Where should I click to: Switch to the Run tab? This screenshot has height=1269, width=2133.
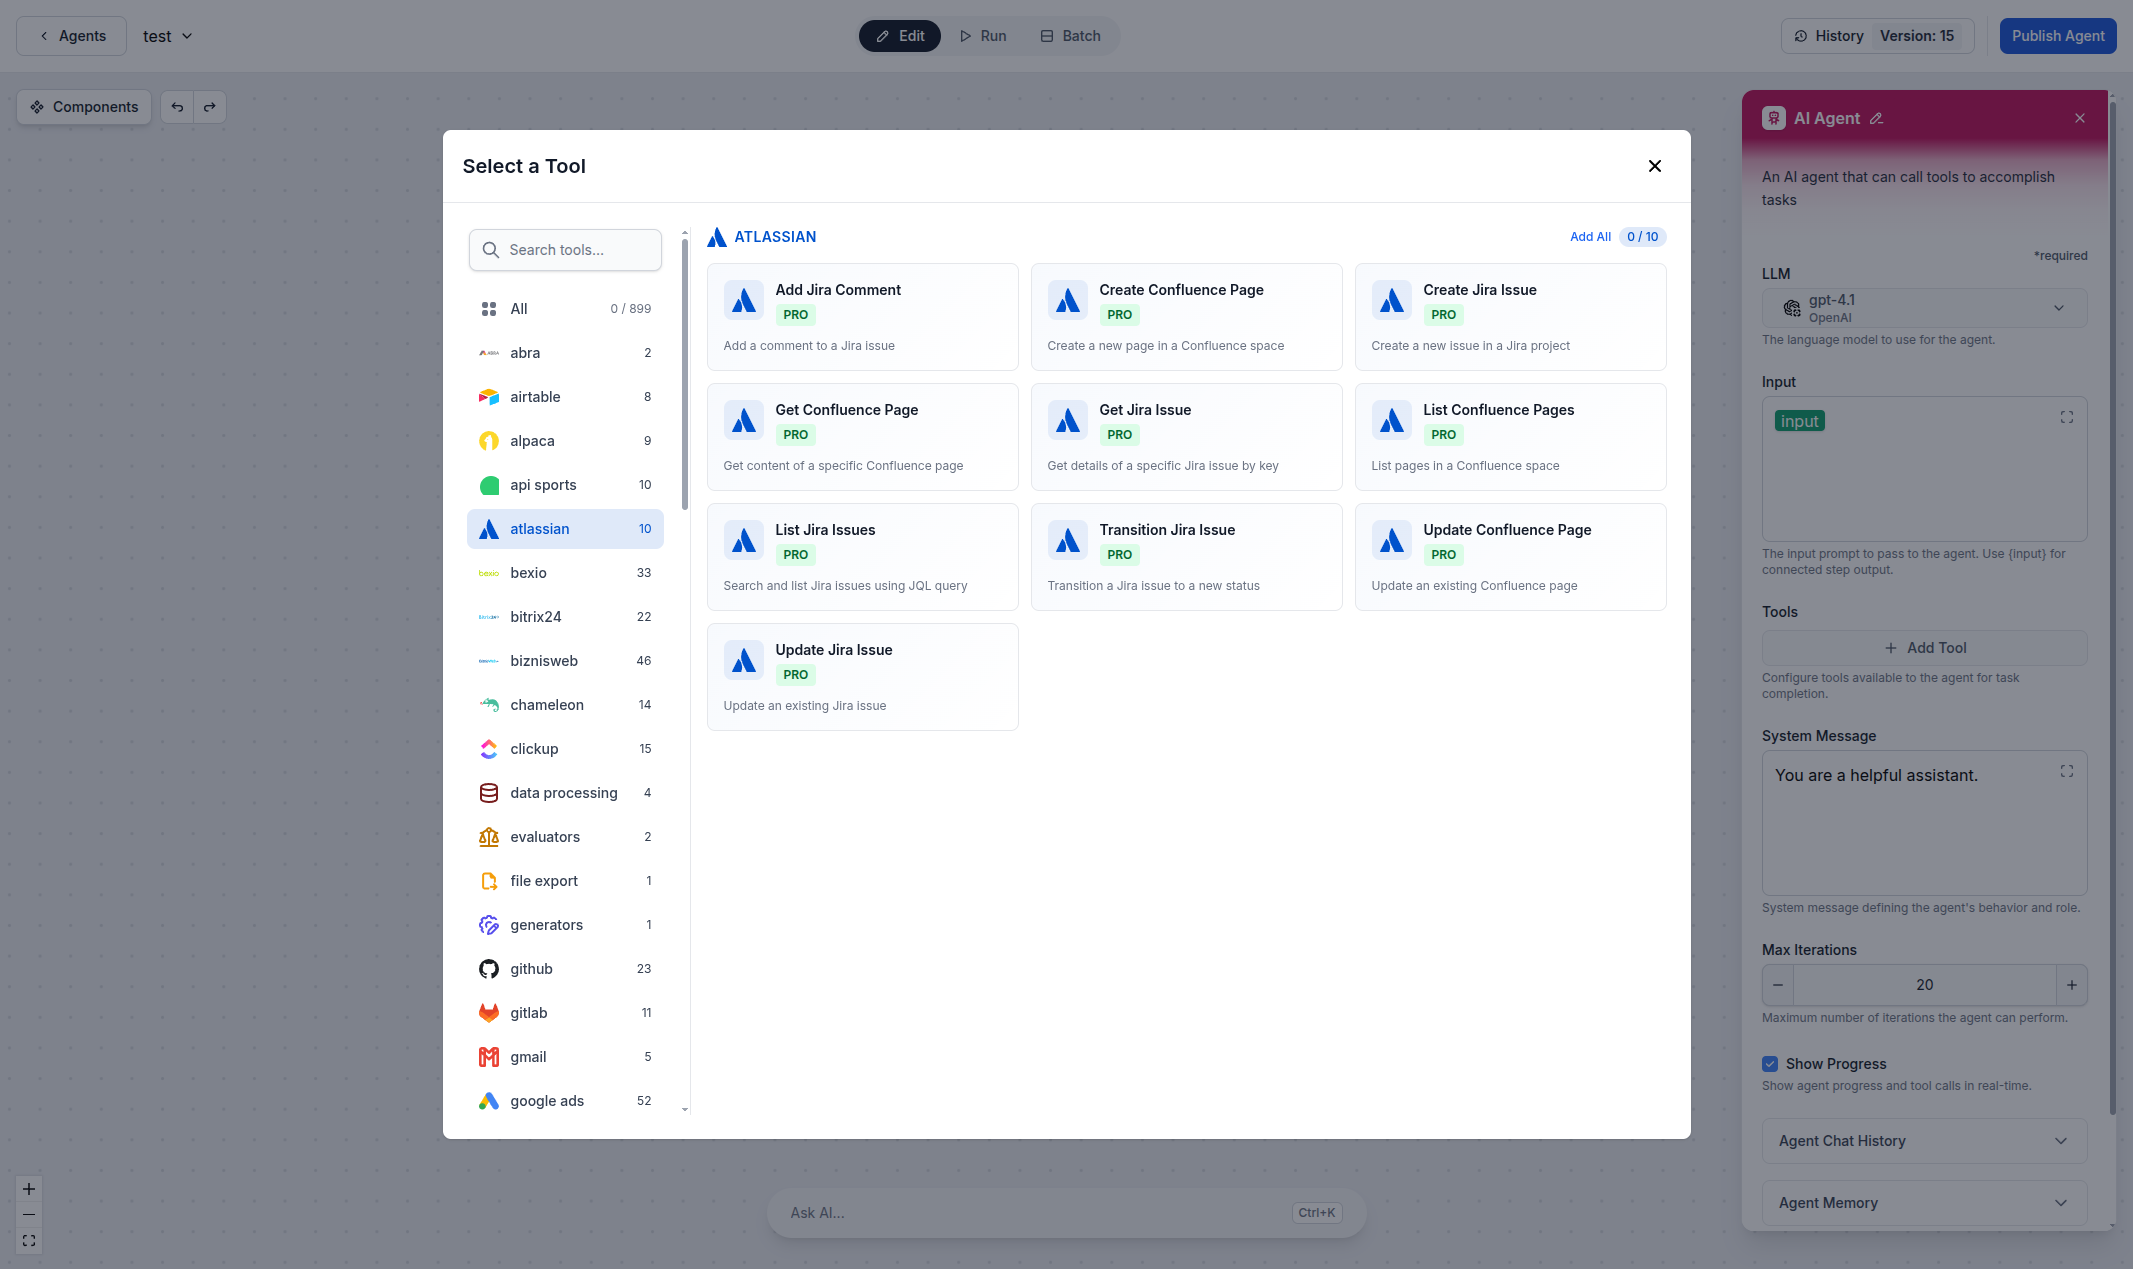click(982, 35)
